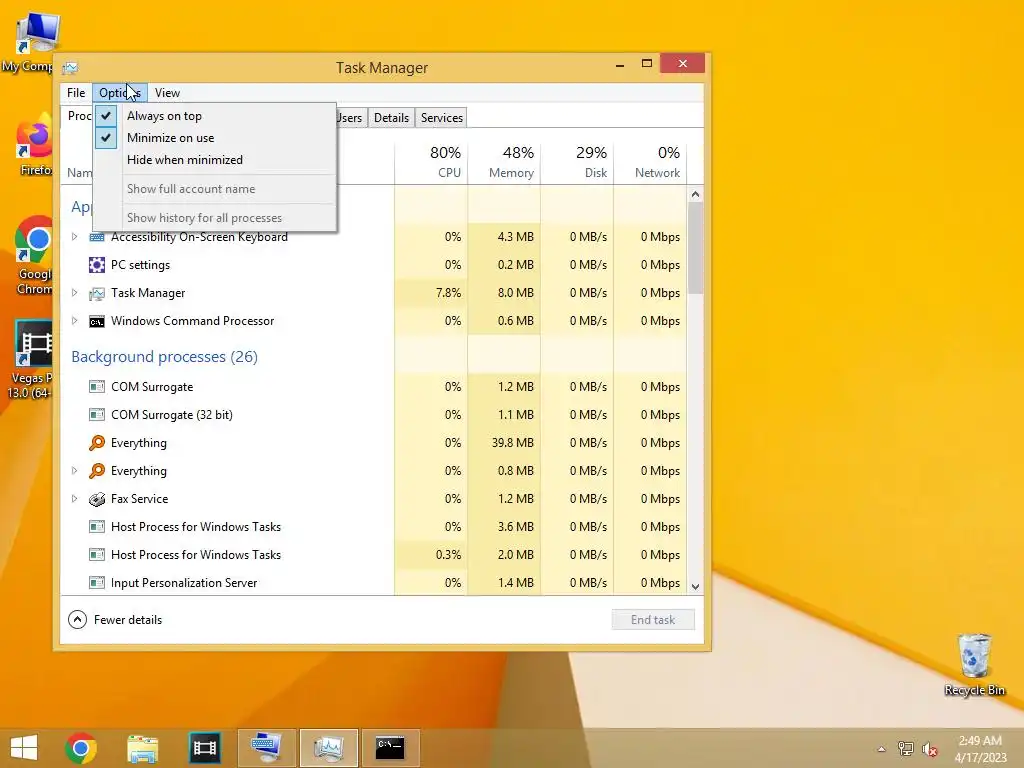
Task: Open Vegas Pro from the taskbar
Action: [204, 748]
